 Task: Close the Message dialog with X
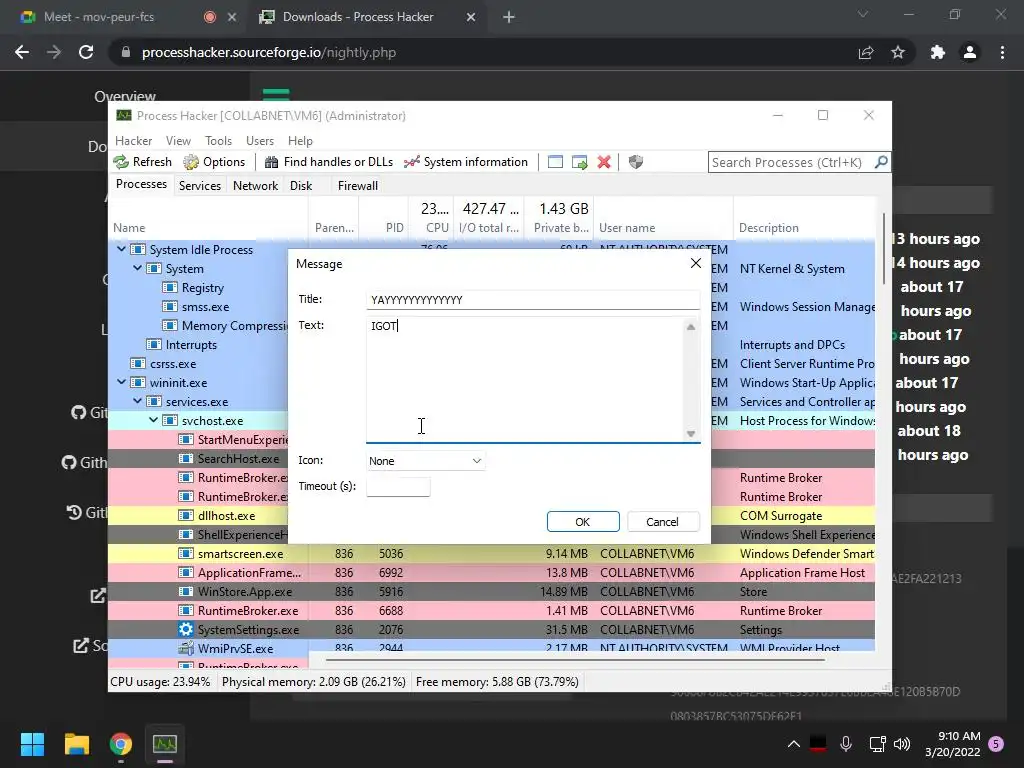tap(696, 263)
